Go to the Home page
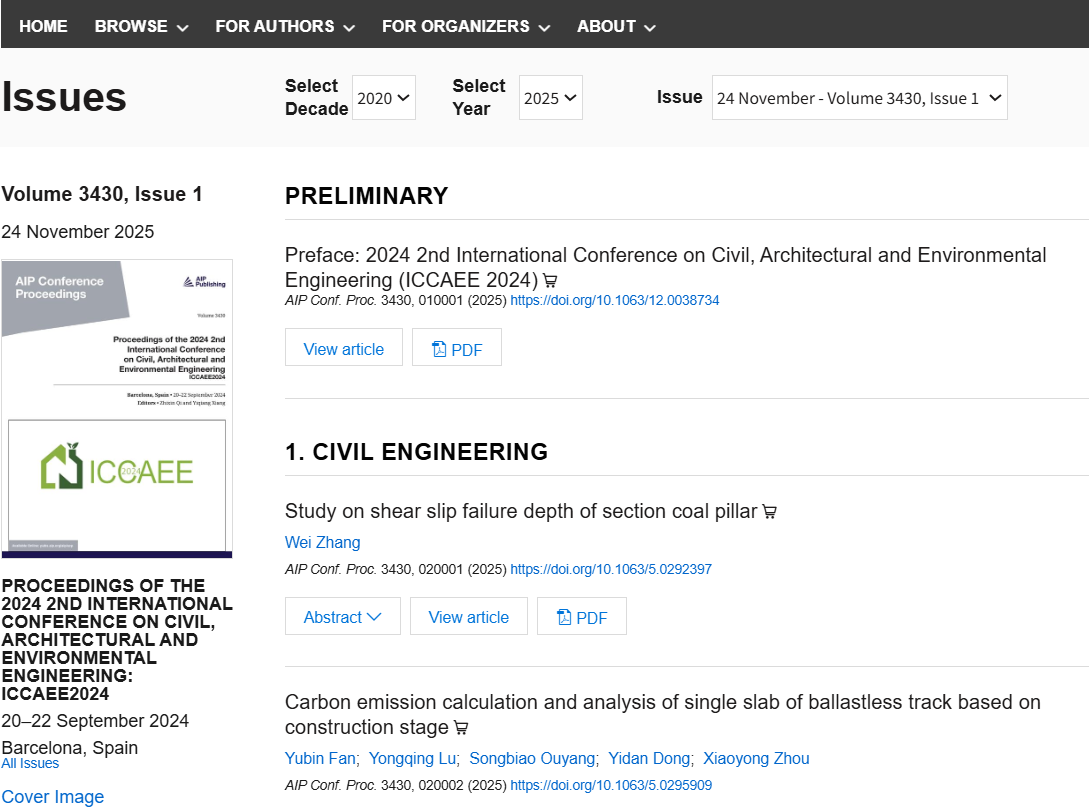The width and height of the screenshot is (1089, 810). [43, 26]
